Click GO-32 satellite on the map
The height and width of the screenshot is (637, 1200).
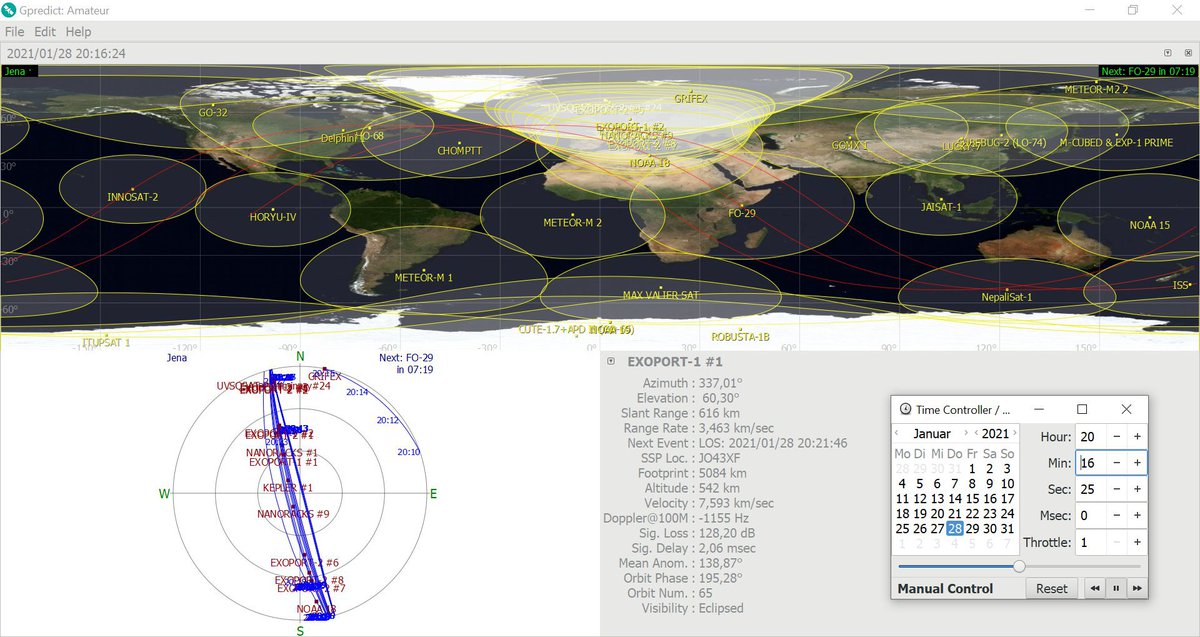tap(213, 112)
